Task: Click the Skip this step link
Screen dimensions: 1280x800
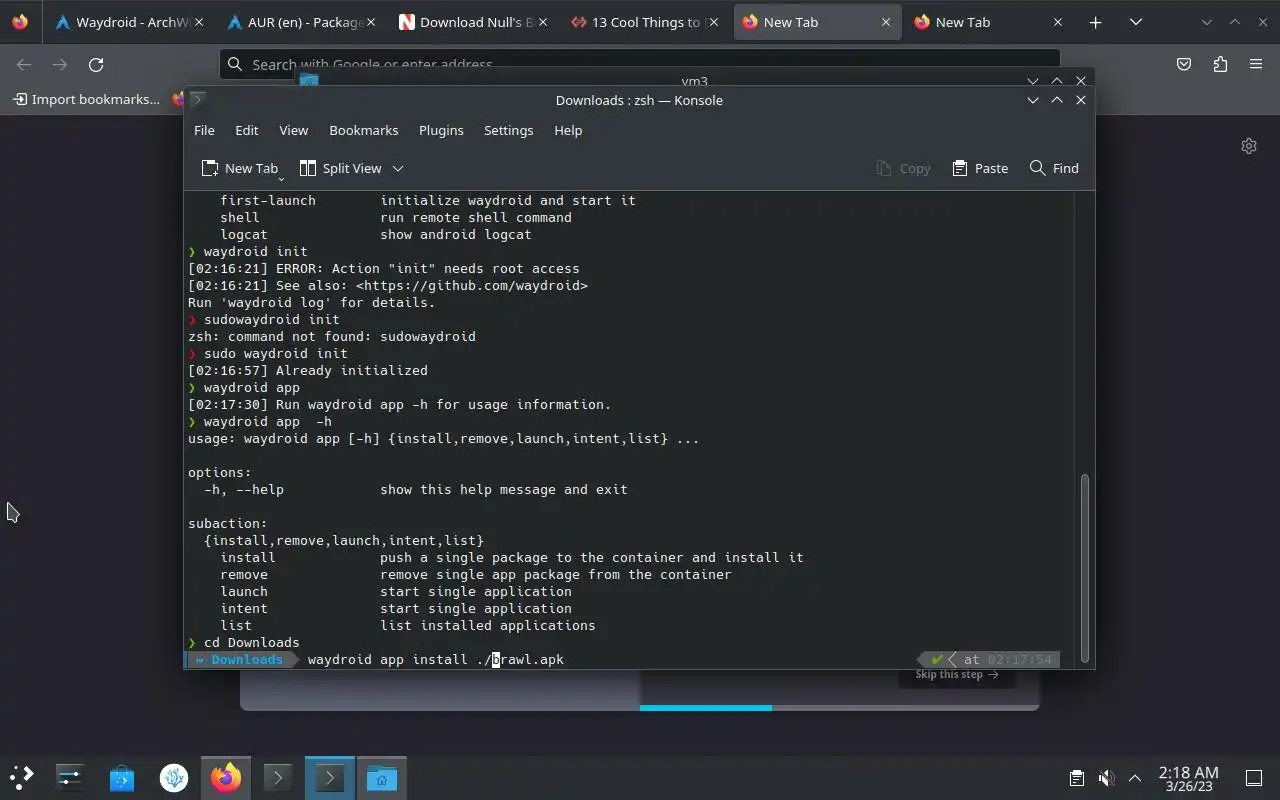Action: pyautogui.click(x=957, y=674)
